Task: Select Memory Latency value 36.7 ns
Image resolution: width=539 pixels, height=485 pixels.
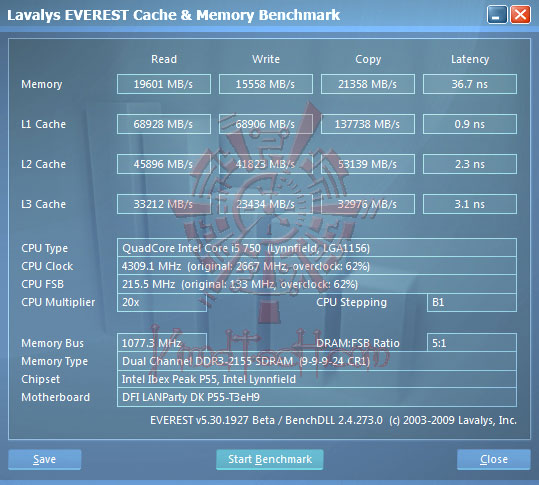Action: [x=470, y=84]
